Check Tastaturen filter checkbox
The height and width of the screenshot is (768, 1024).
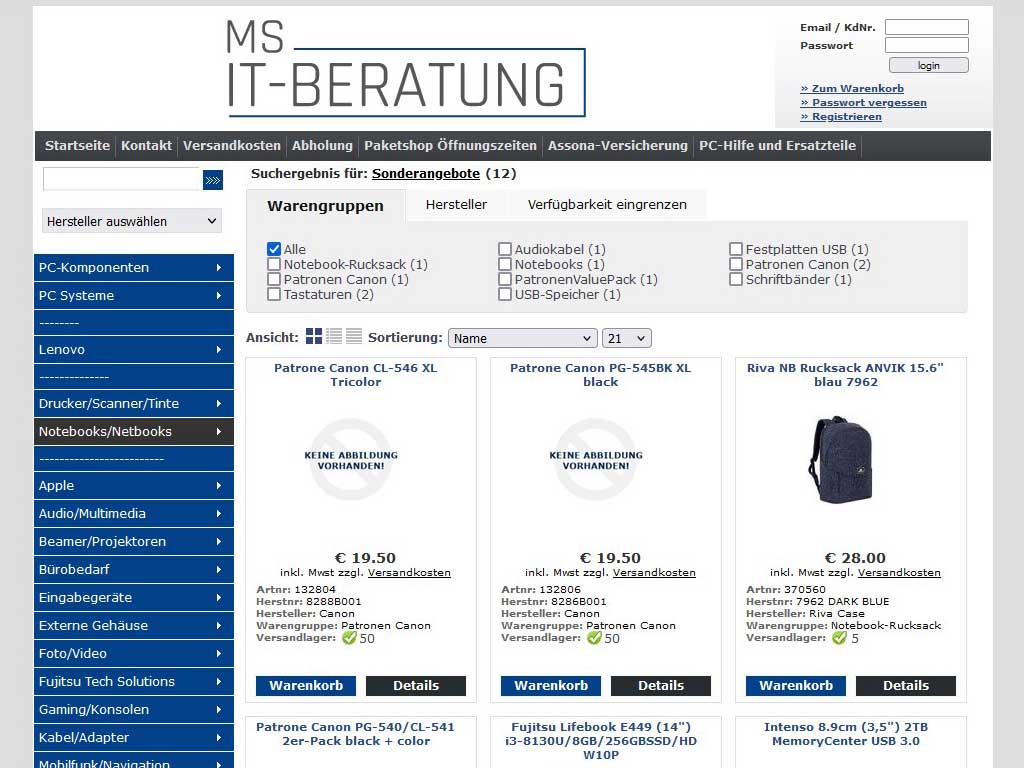tap(274, 294)
